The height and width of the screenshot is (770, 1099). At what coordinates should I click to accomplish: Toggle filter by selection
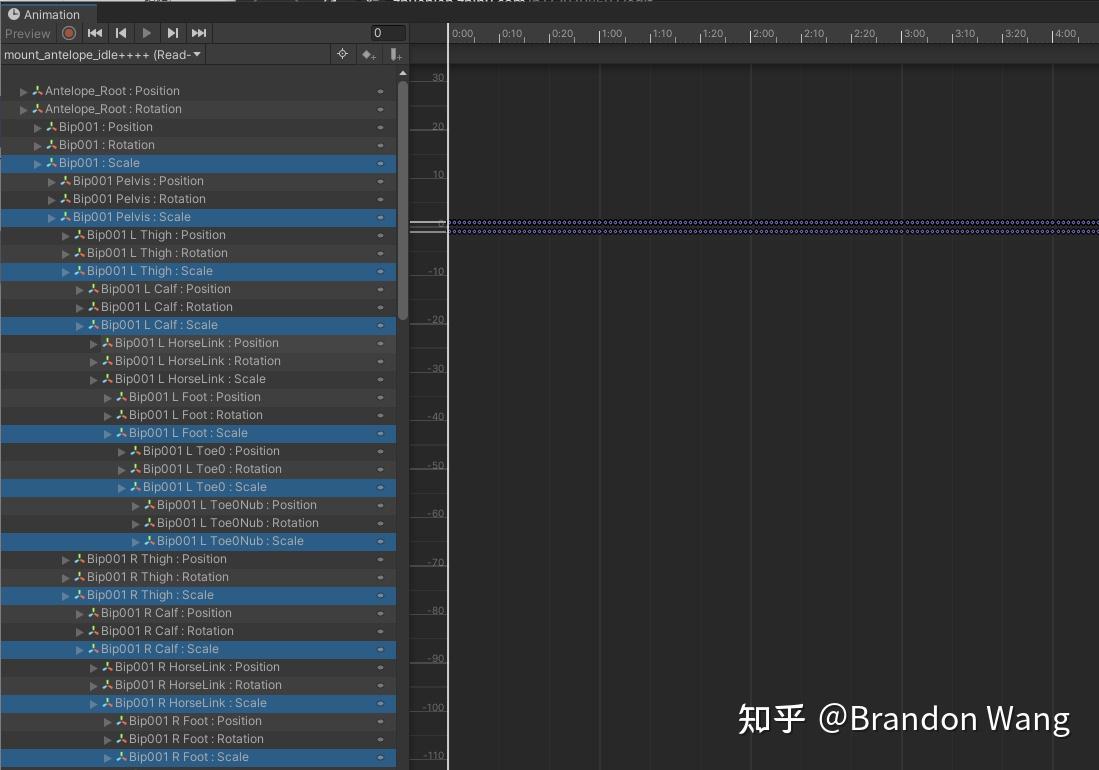point(343,54)
